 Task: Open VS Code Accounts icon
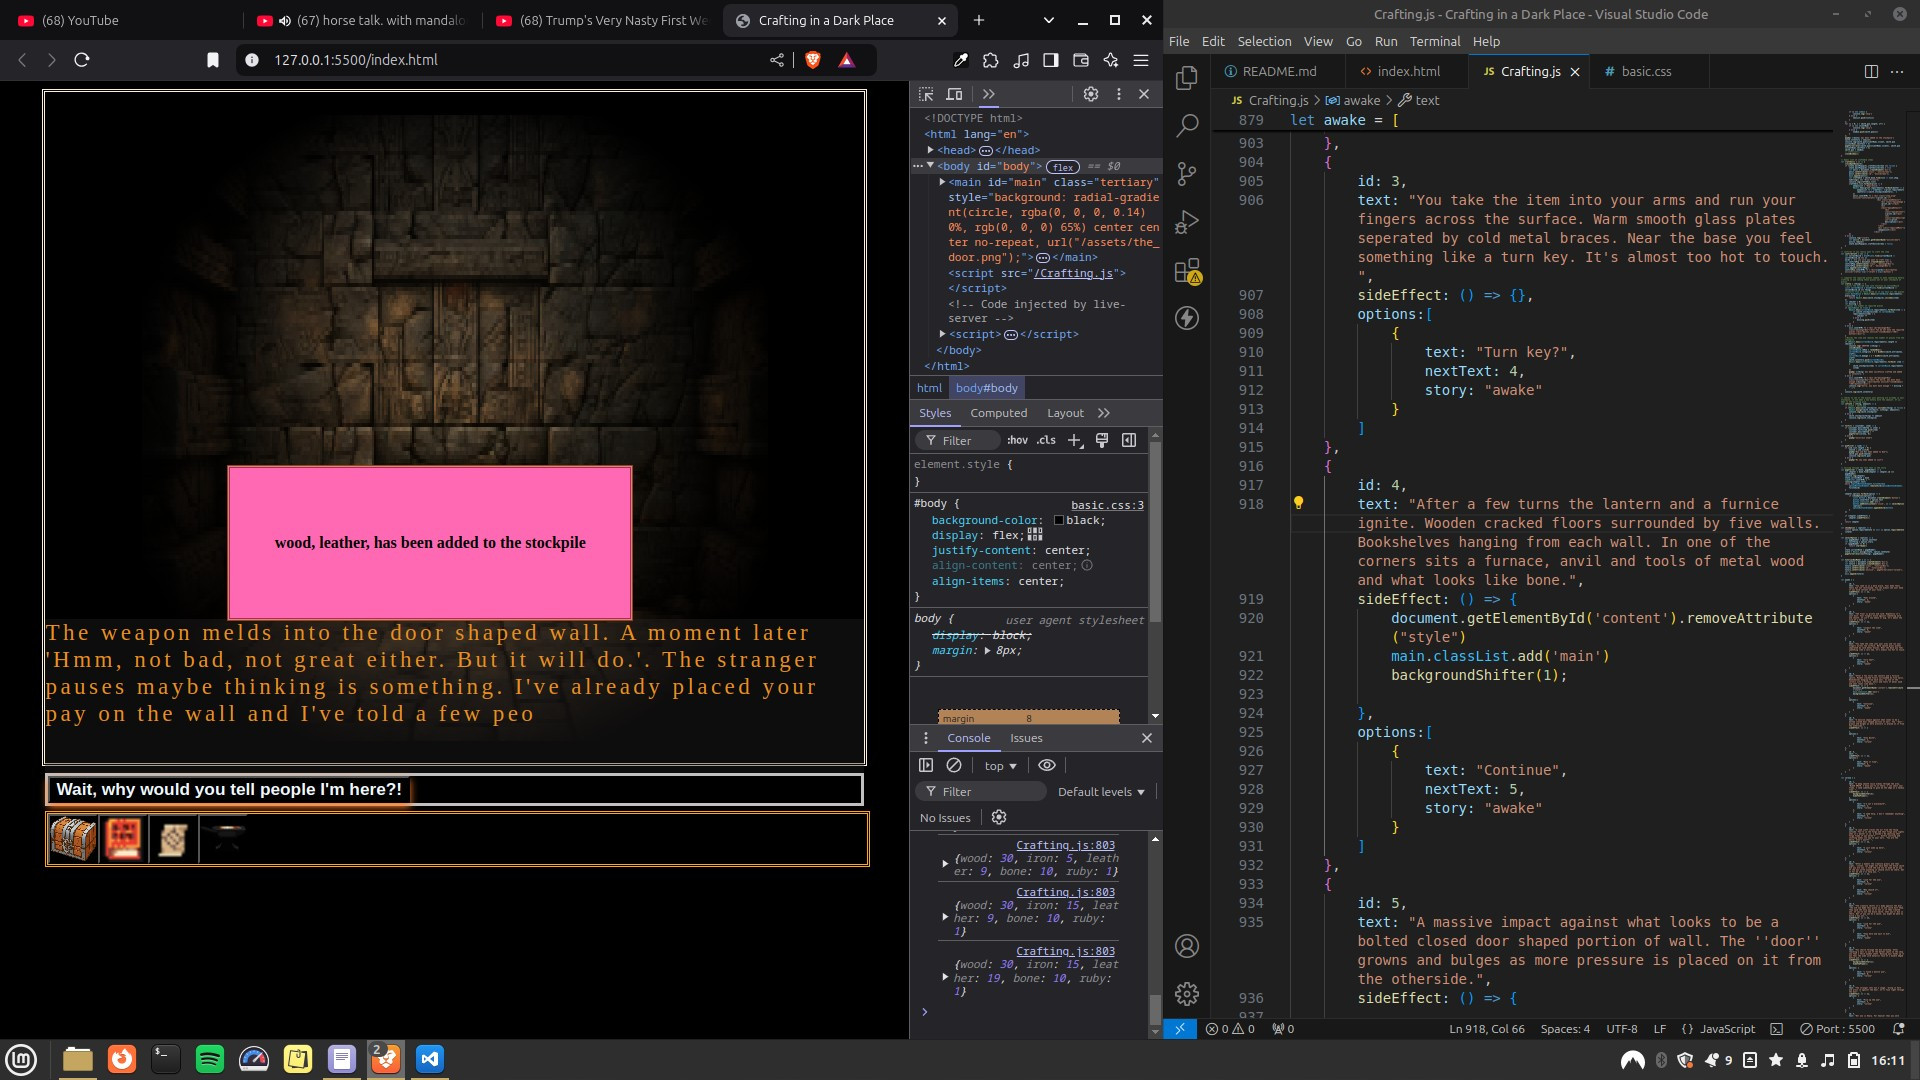click(1187, 946)
